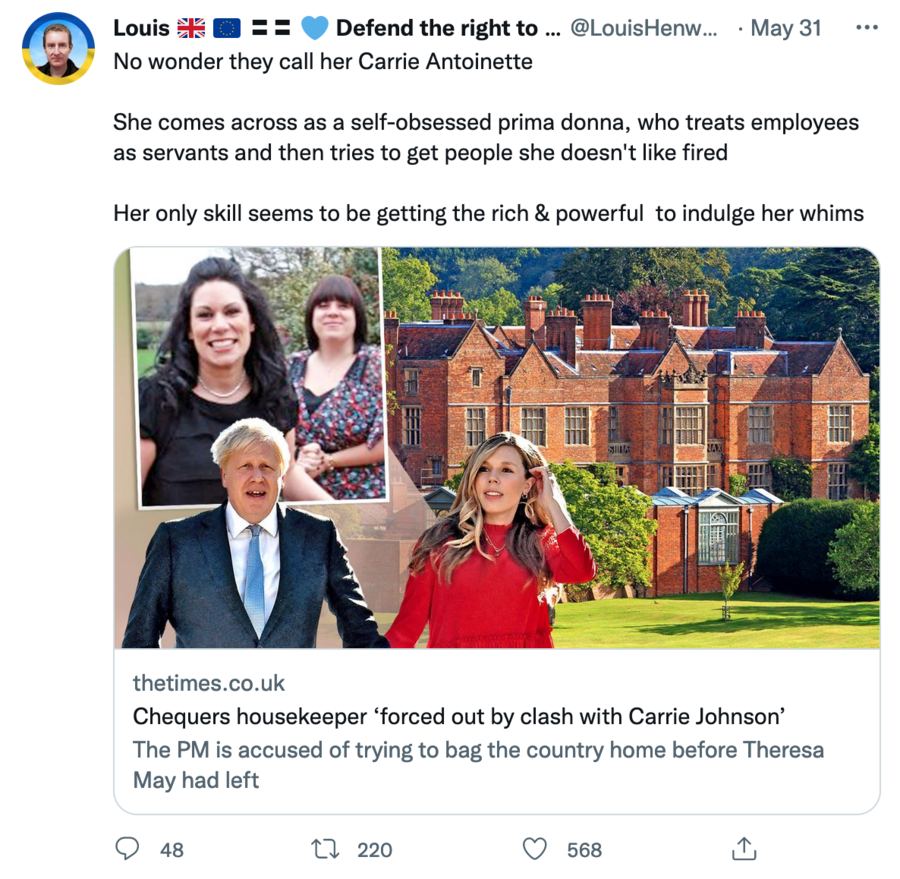Click the May 31 timestamp
This screenshot has width=900, height=879.
[x=785, y=28]
